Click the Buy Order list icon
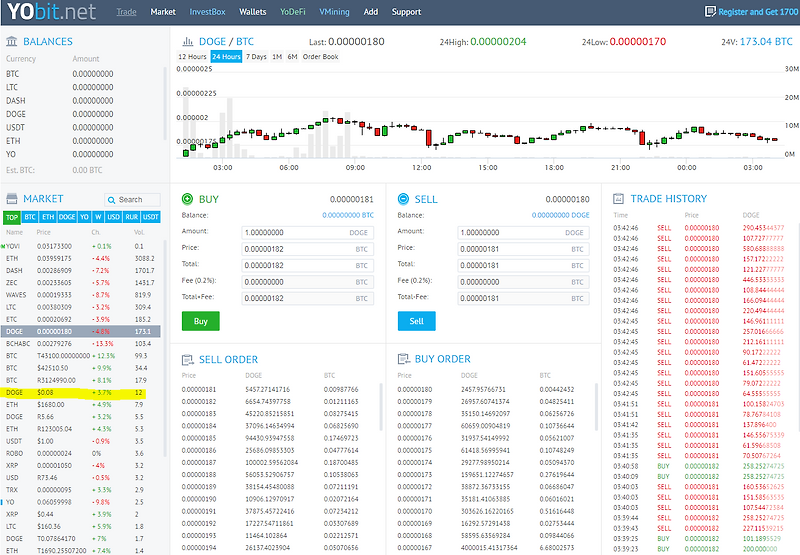 coord(404,359)
